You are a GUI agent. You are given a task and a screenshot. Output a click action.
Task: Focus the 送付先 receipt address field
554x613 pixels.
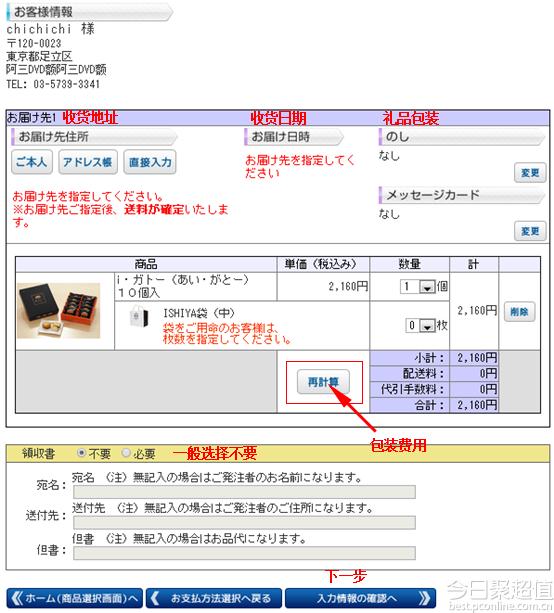(244, 523)
